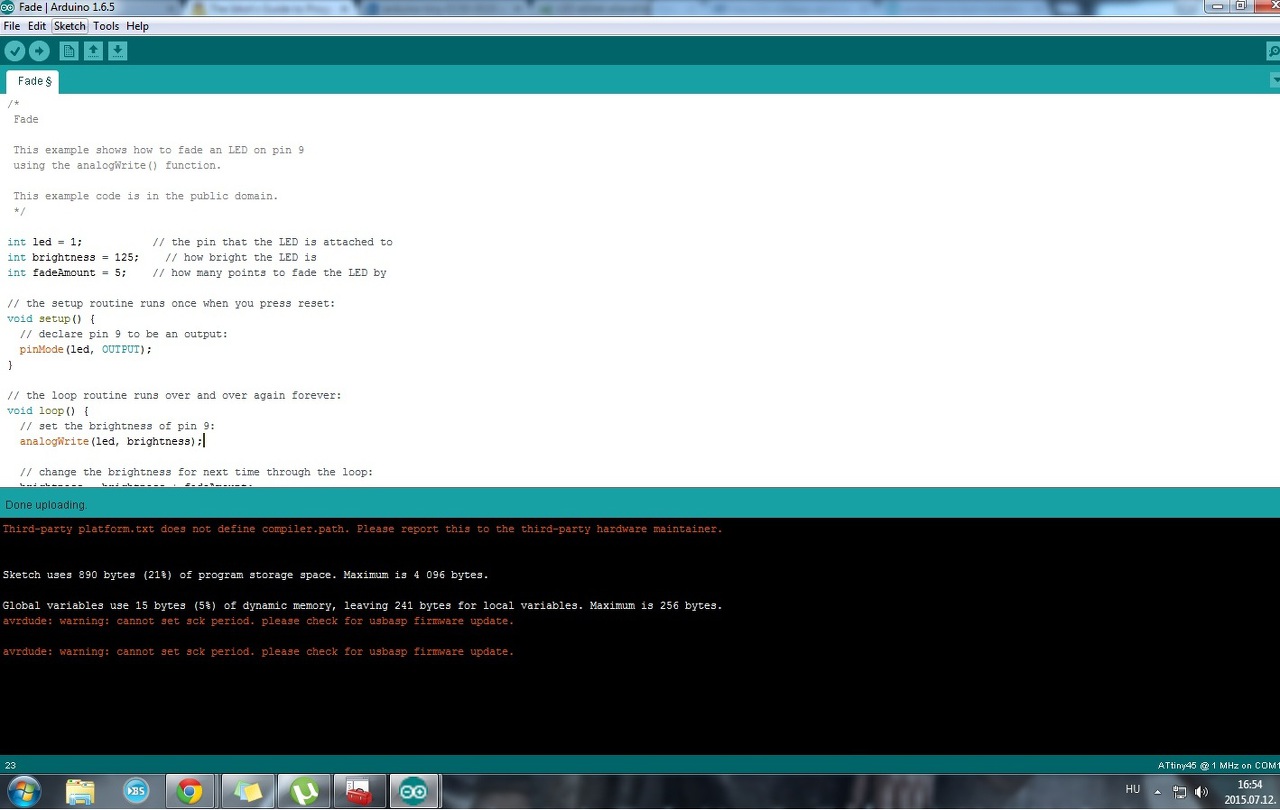Open the volume control in the system tray
This screenshot has height=810, width=1280.
tap(1201, 792)
